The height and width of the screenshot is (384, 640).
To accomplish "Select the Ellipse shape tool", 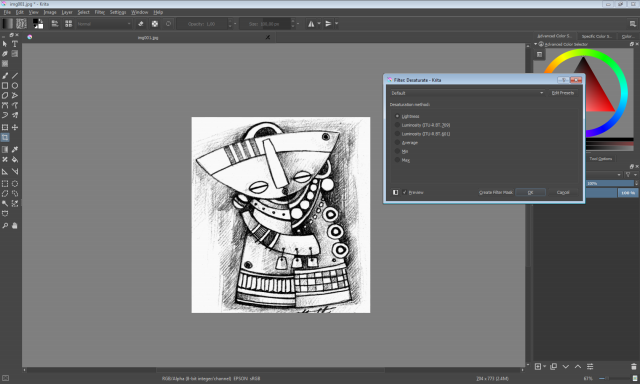I will coord(15,86).
